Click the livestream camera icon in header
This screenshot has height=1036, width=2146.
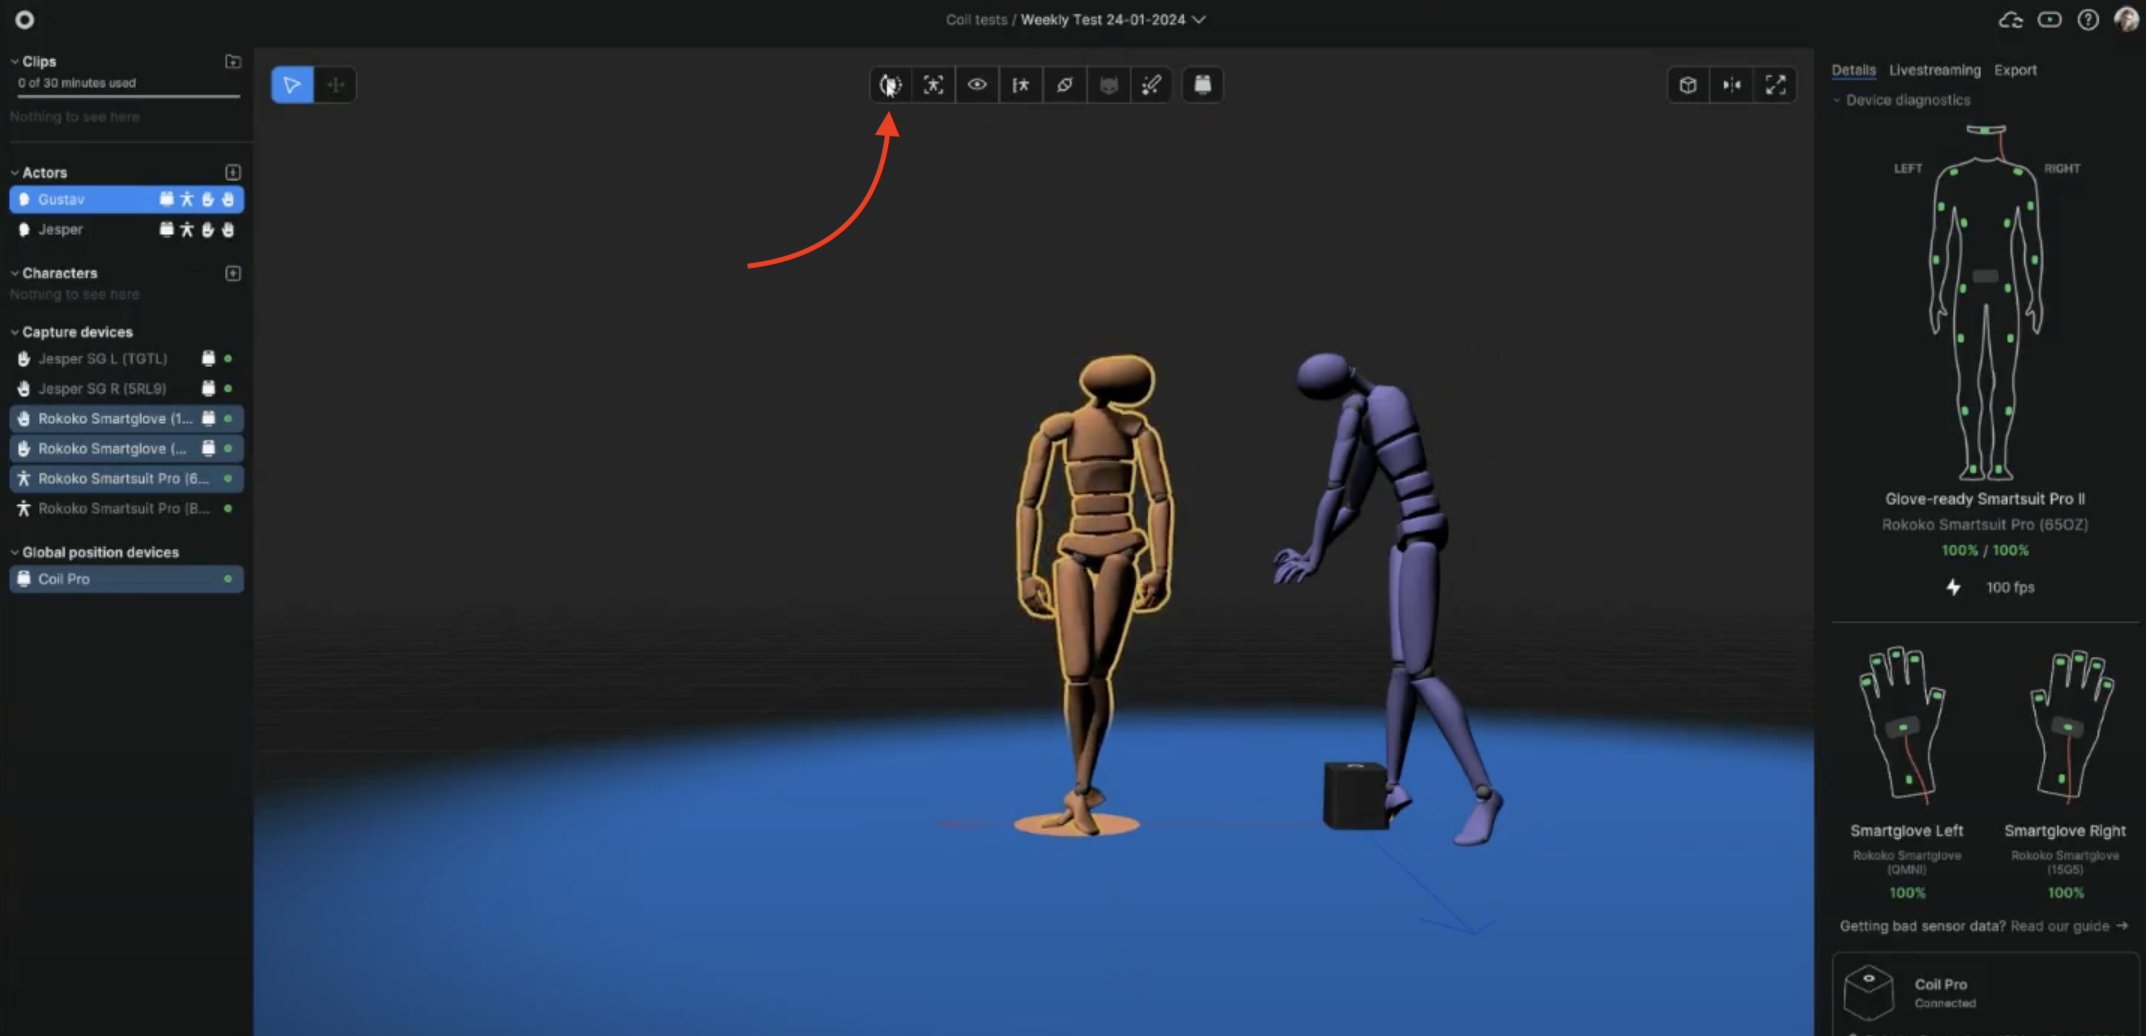point(2049,20)
